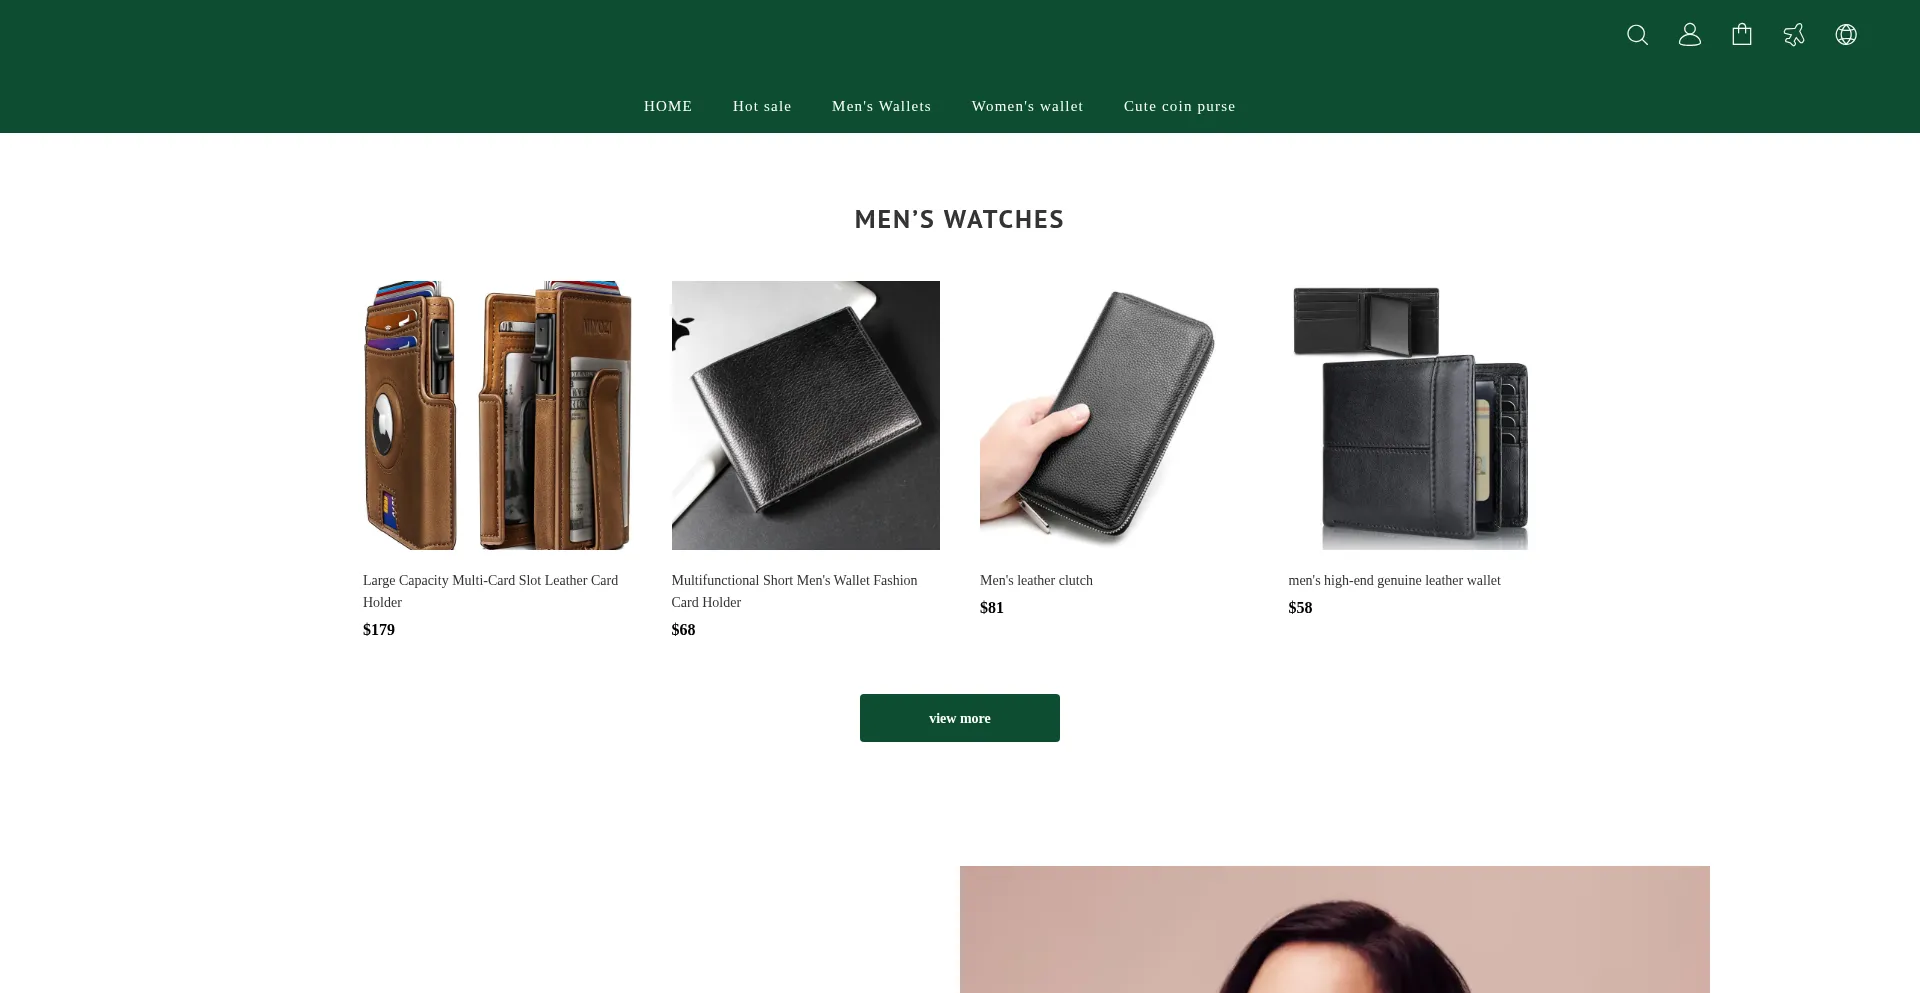Go to the HOME menu item
The width and height of the screenshot is (1920, 993).
pyautogui.click(x=668, y=106)
